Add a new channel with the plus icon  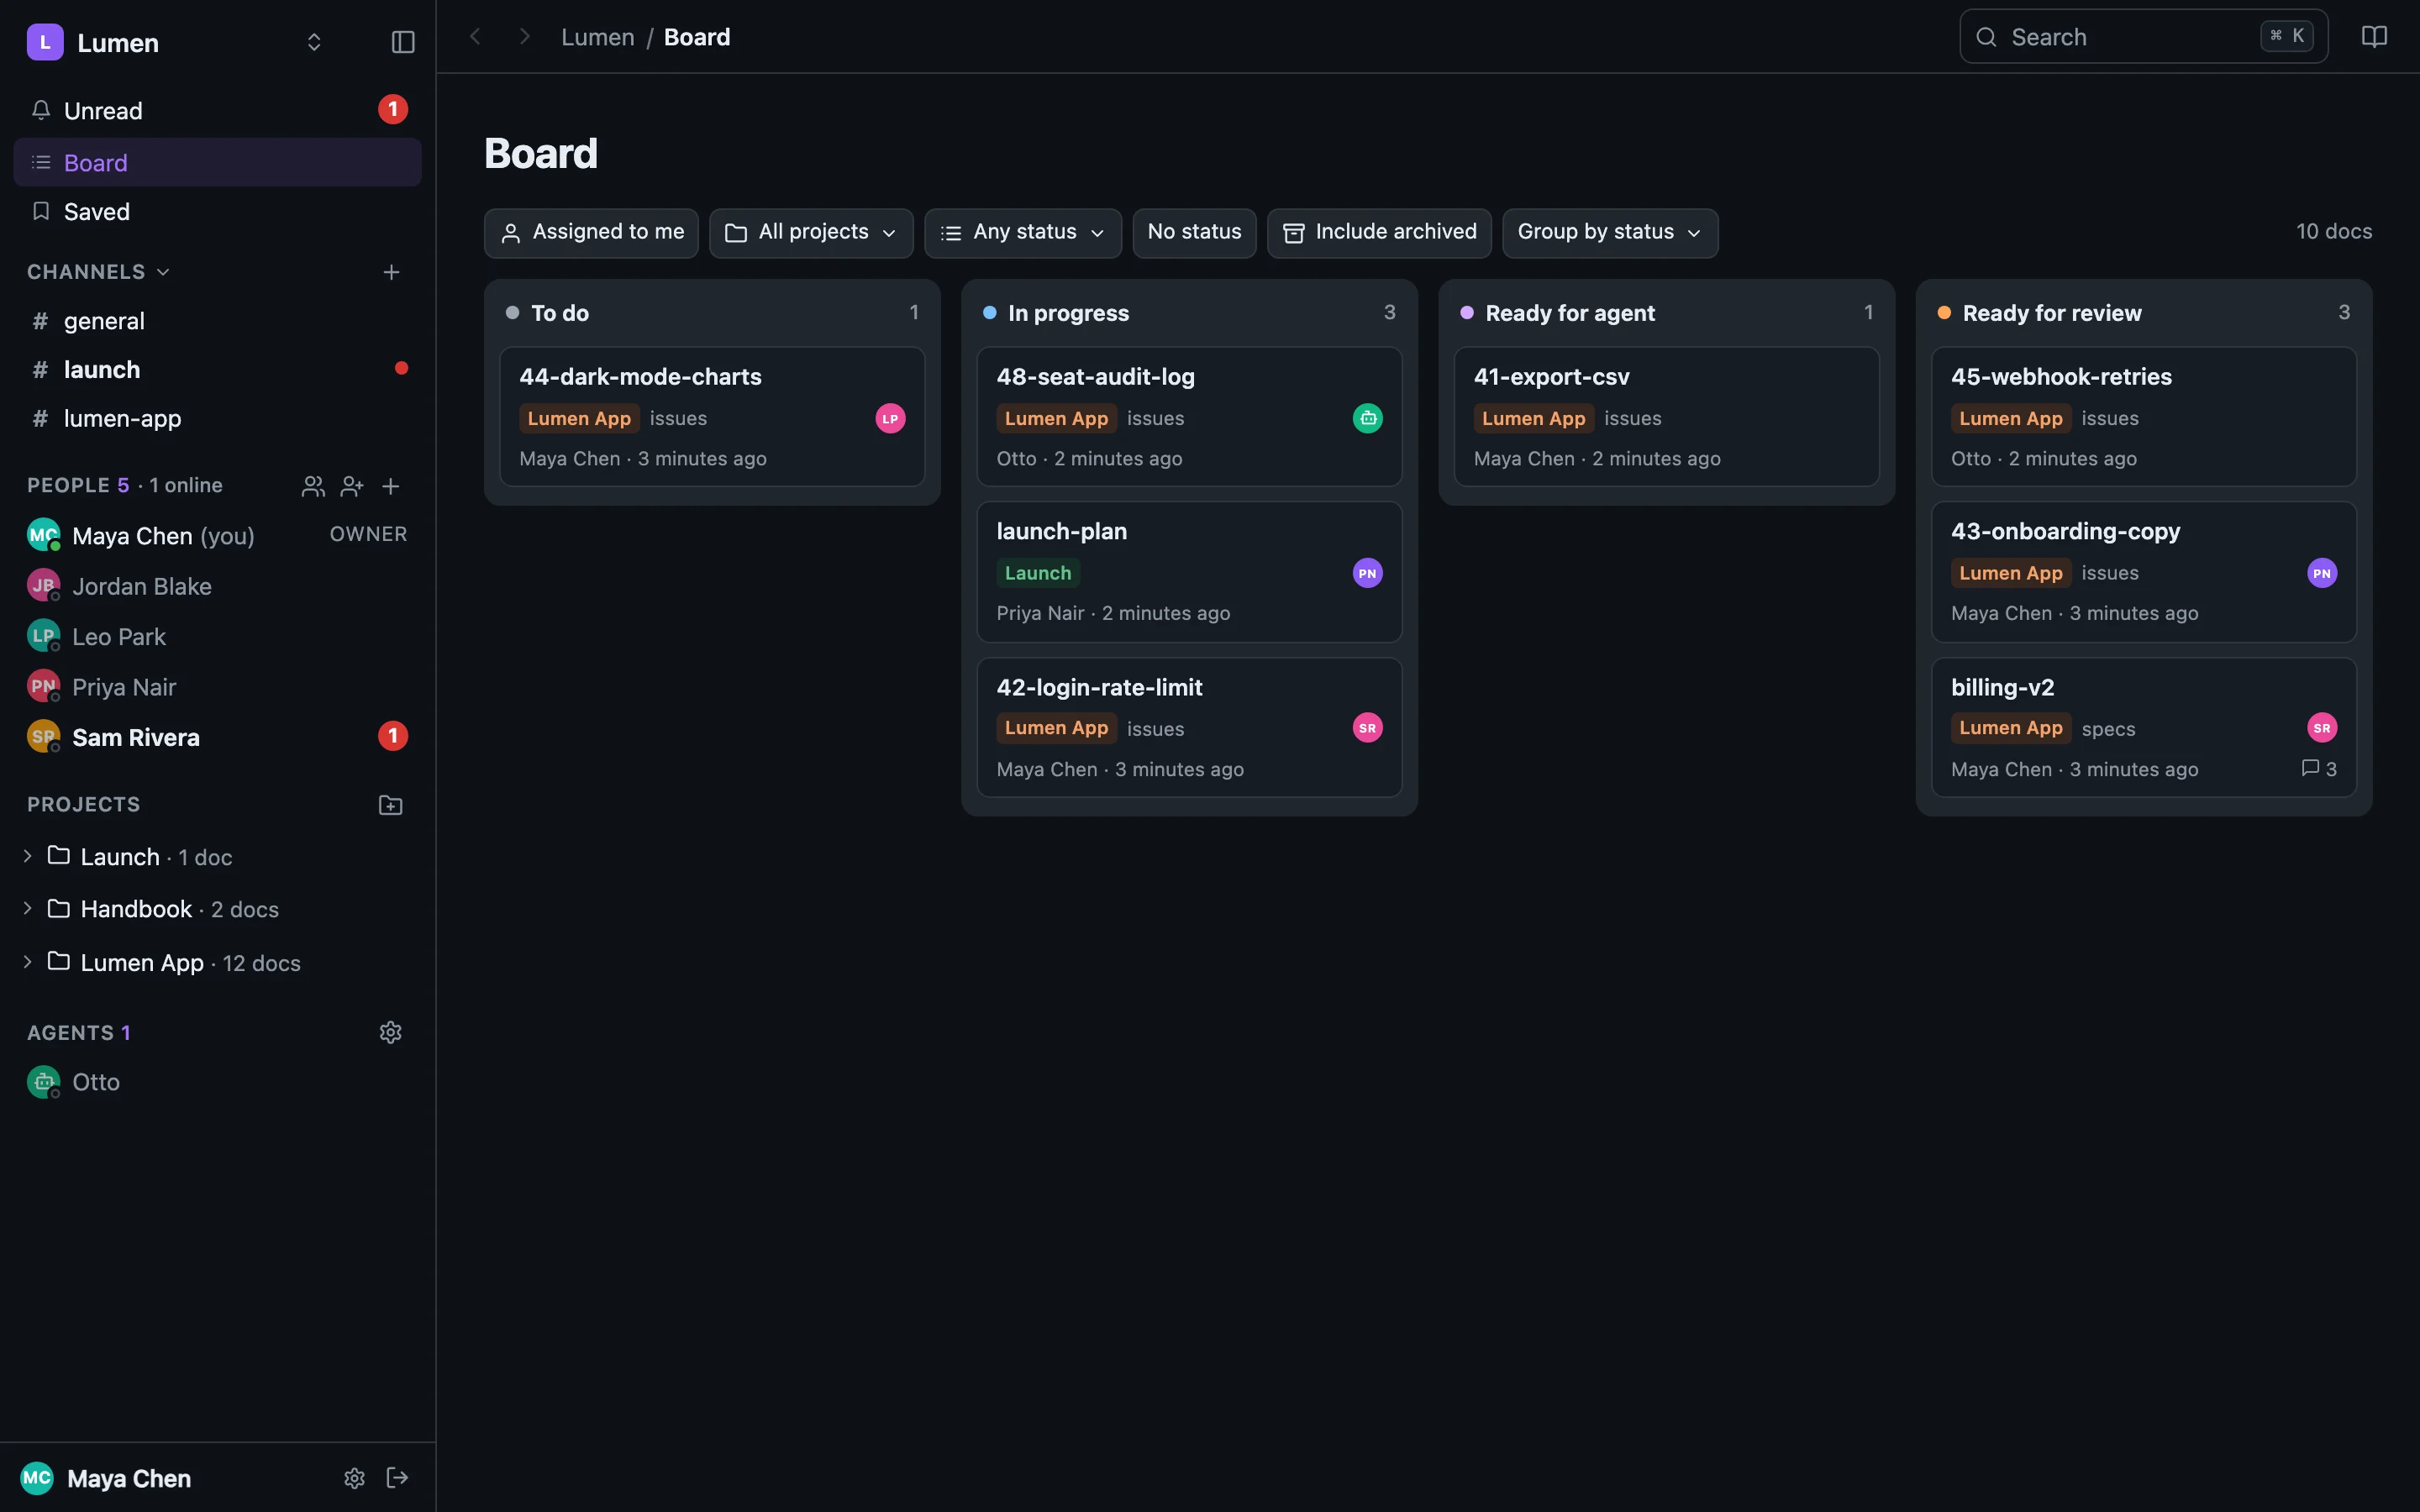[x=391, y=272]
